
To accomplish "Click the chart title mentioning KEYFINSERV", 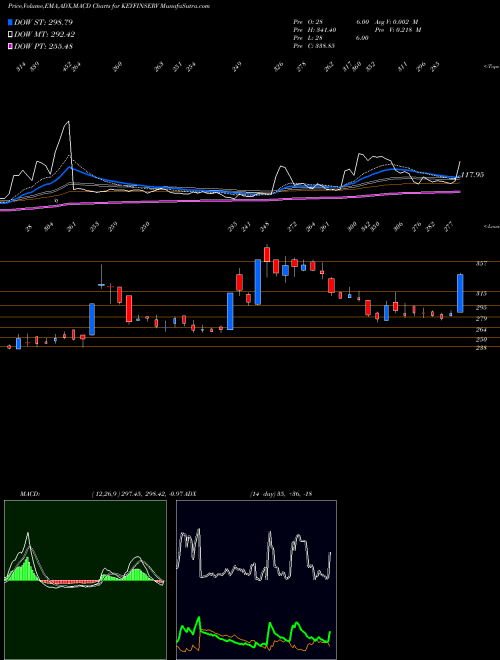I will (x=109, y=6).
